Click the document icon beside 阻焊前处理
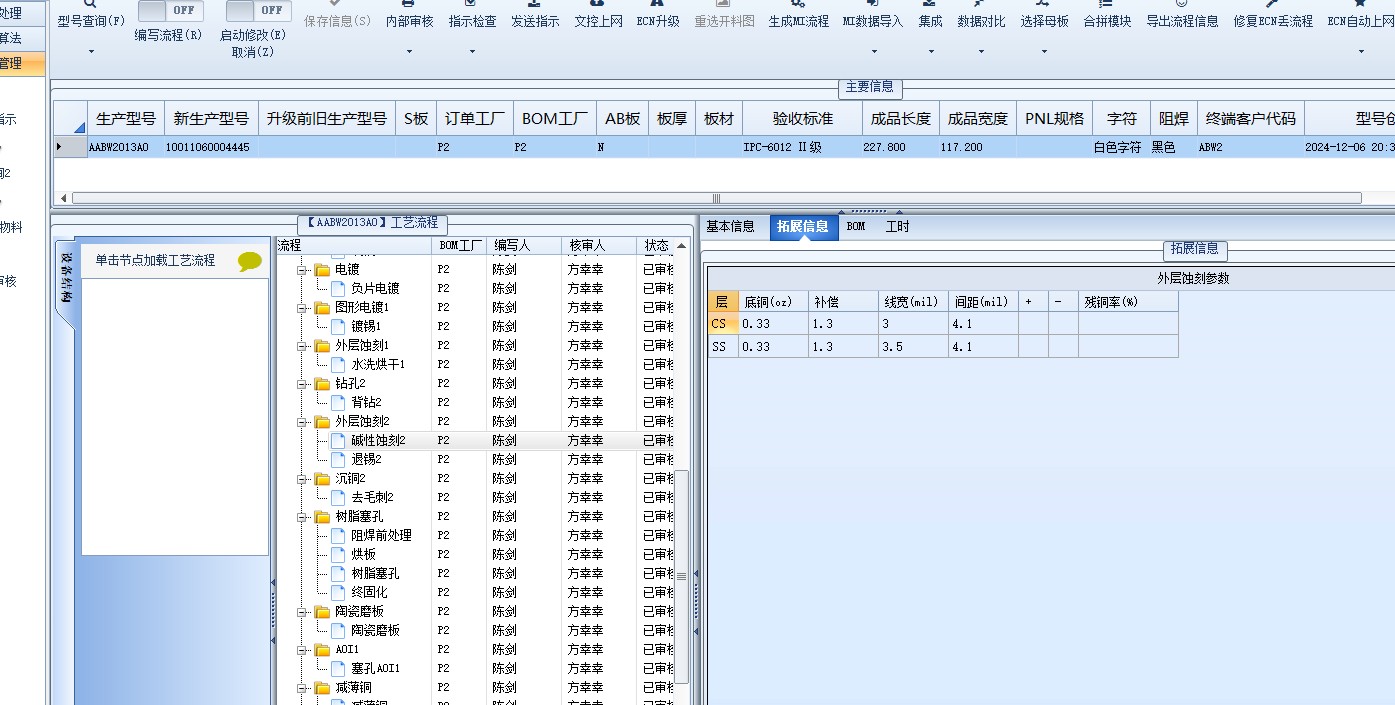The height and width of the screenshot is (705, 1395). [x=339, y=535]
